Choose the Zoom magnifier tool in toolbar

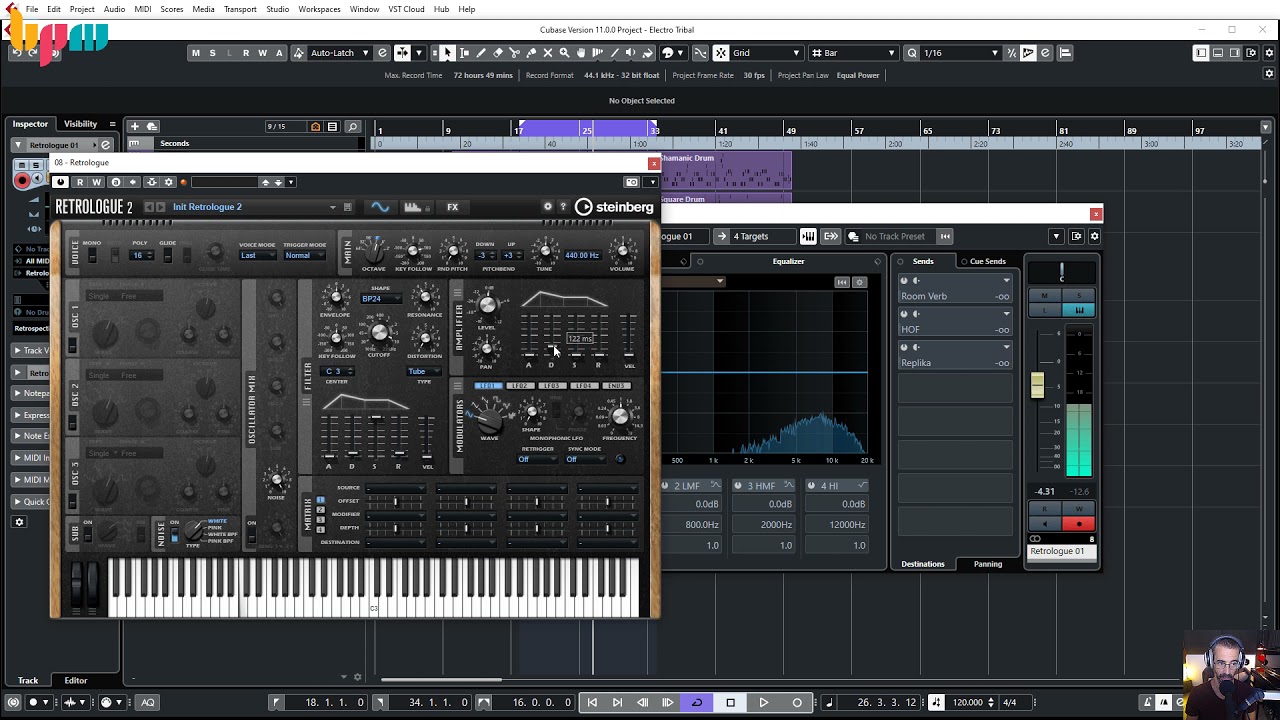(564, 53)
